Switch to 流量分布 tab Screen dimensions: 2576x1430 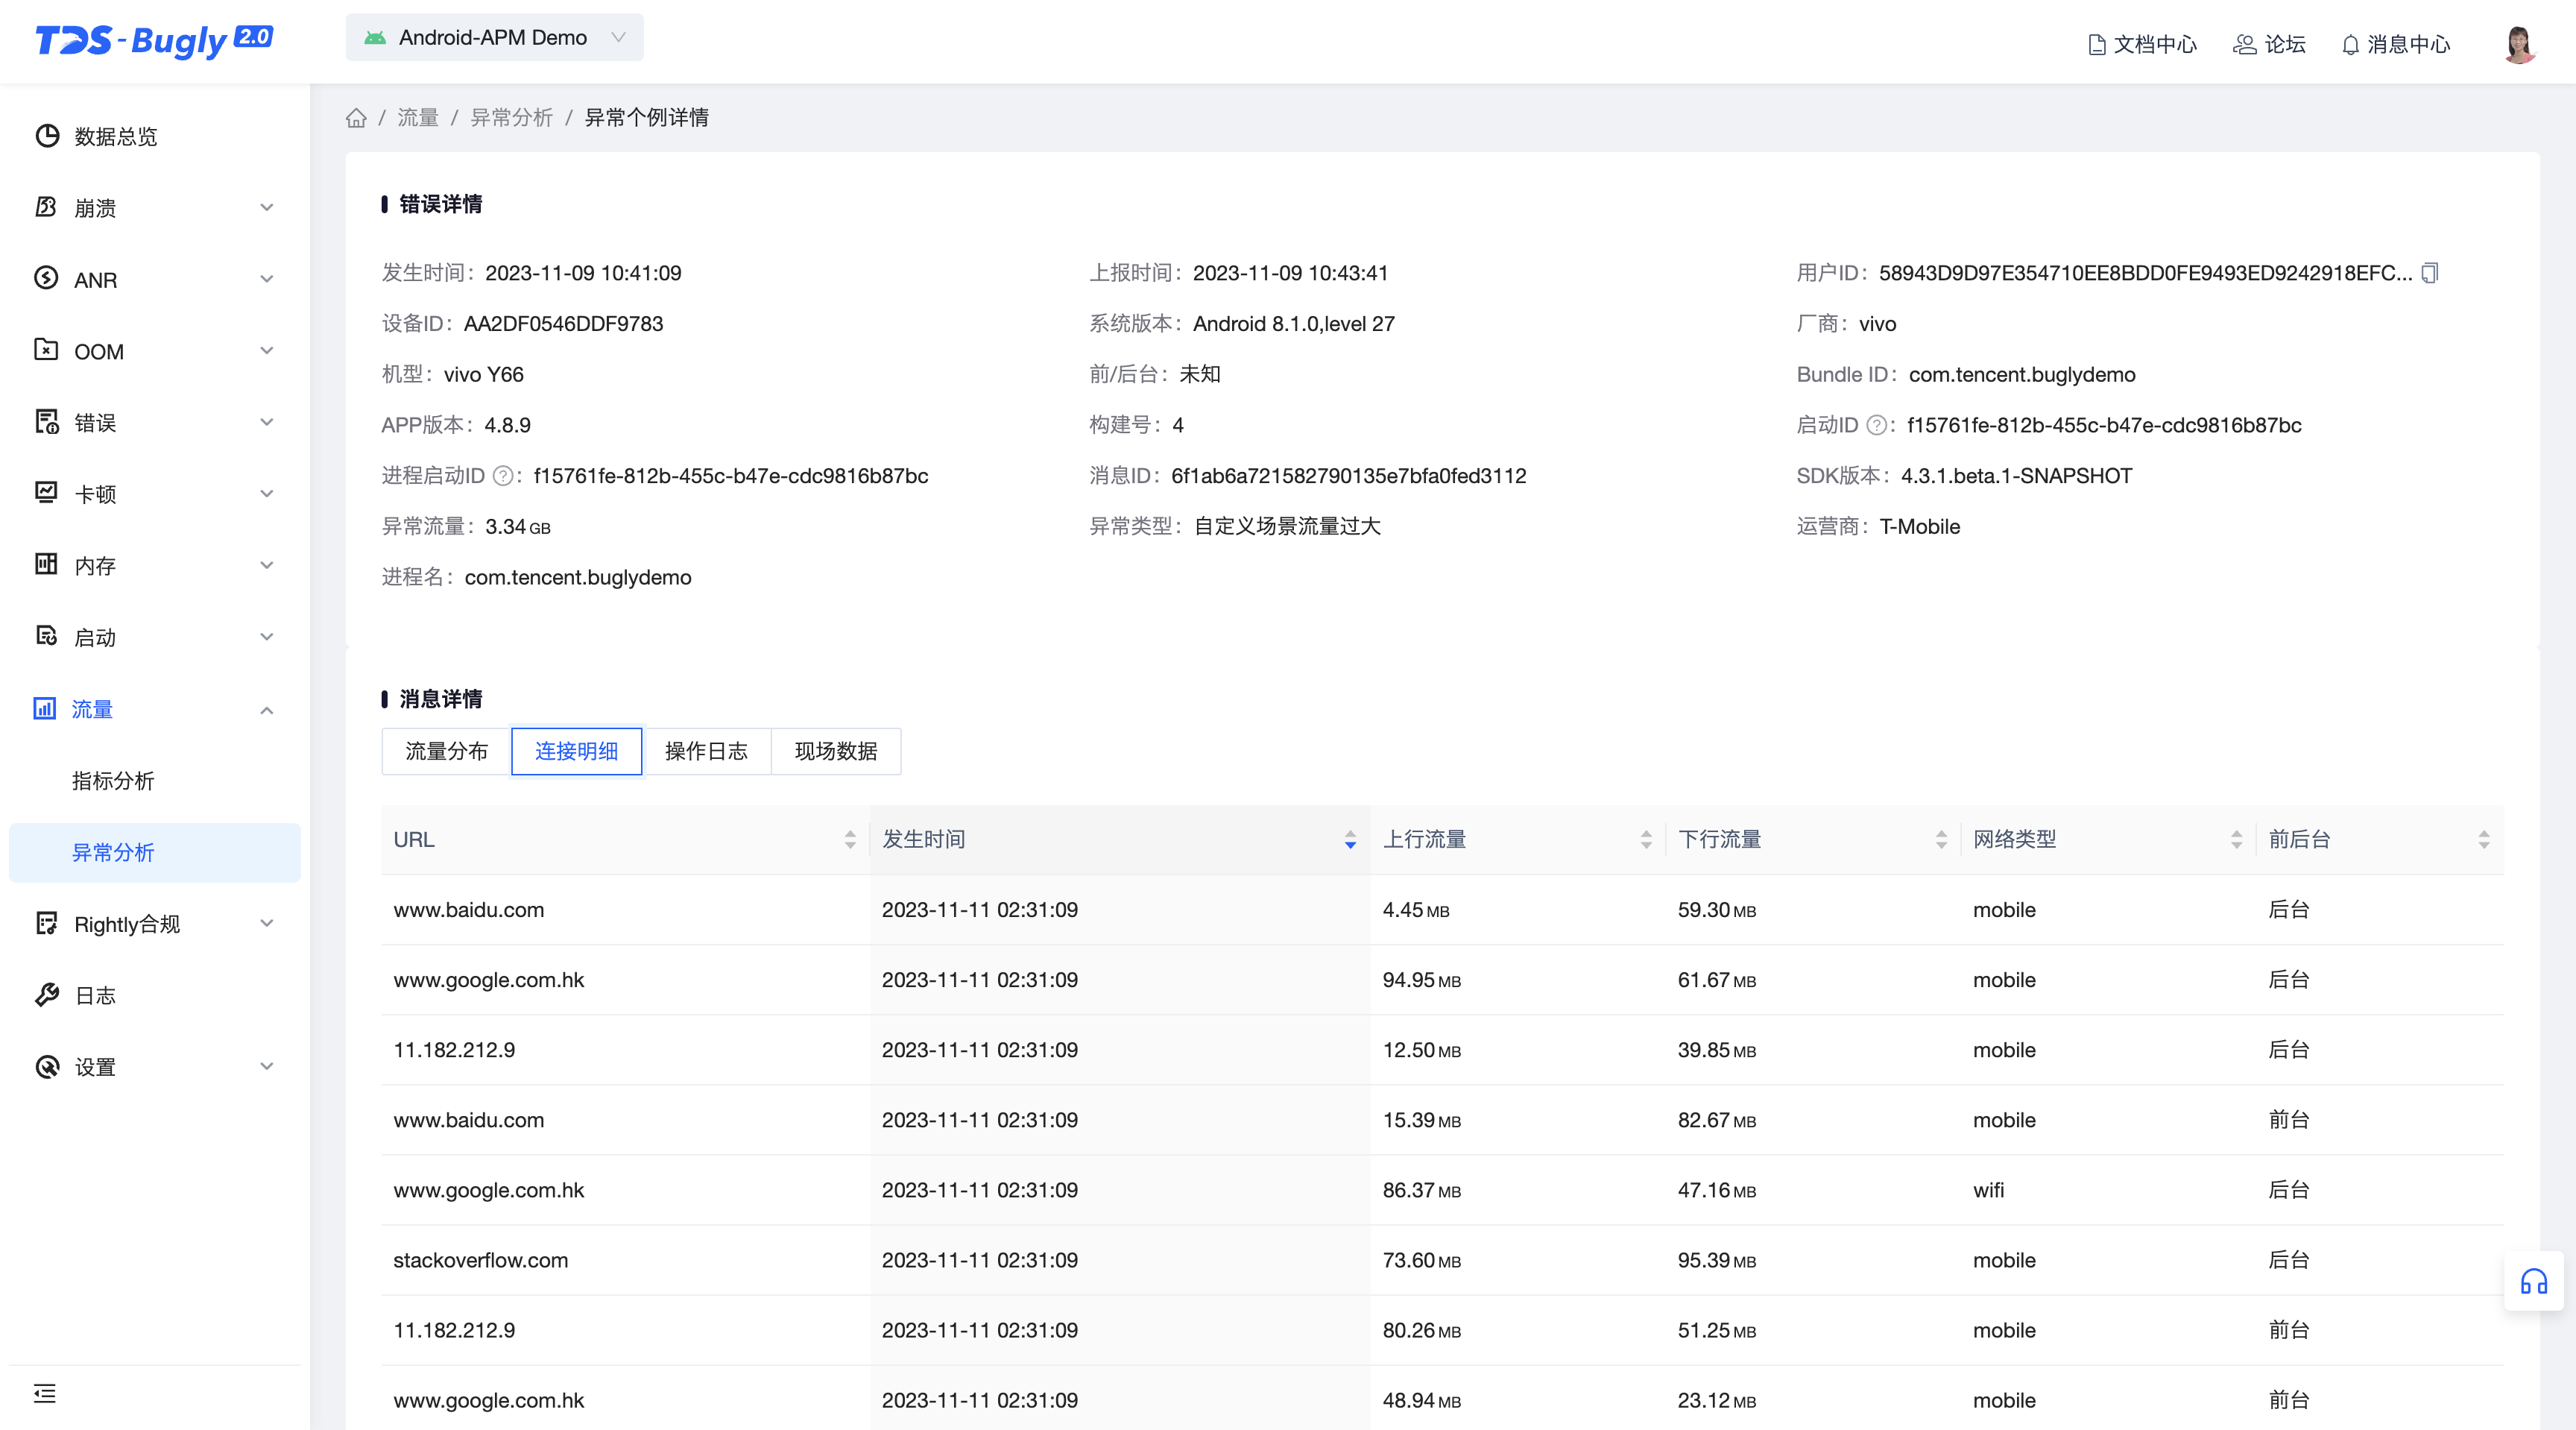point(446,751)
